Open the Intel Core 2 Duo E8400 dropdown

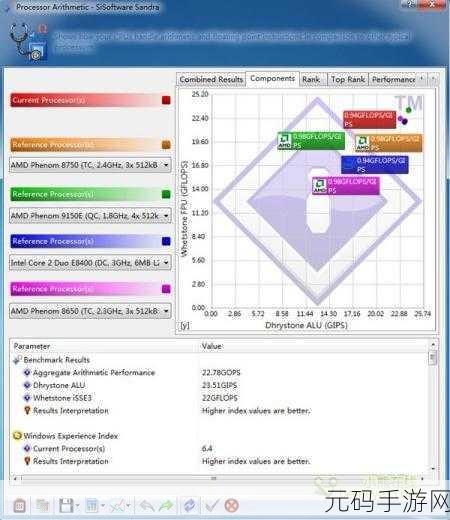pos(90,263)
